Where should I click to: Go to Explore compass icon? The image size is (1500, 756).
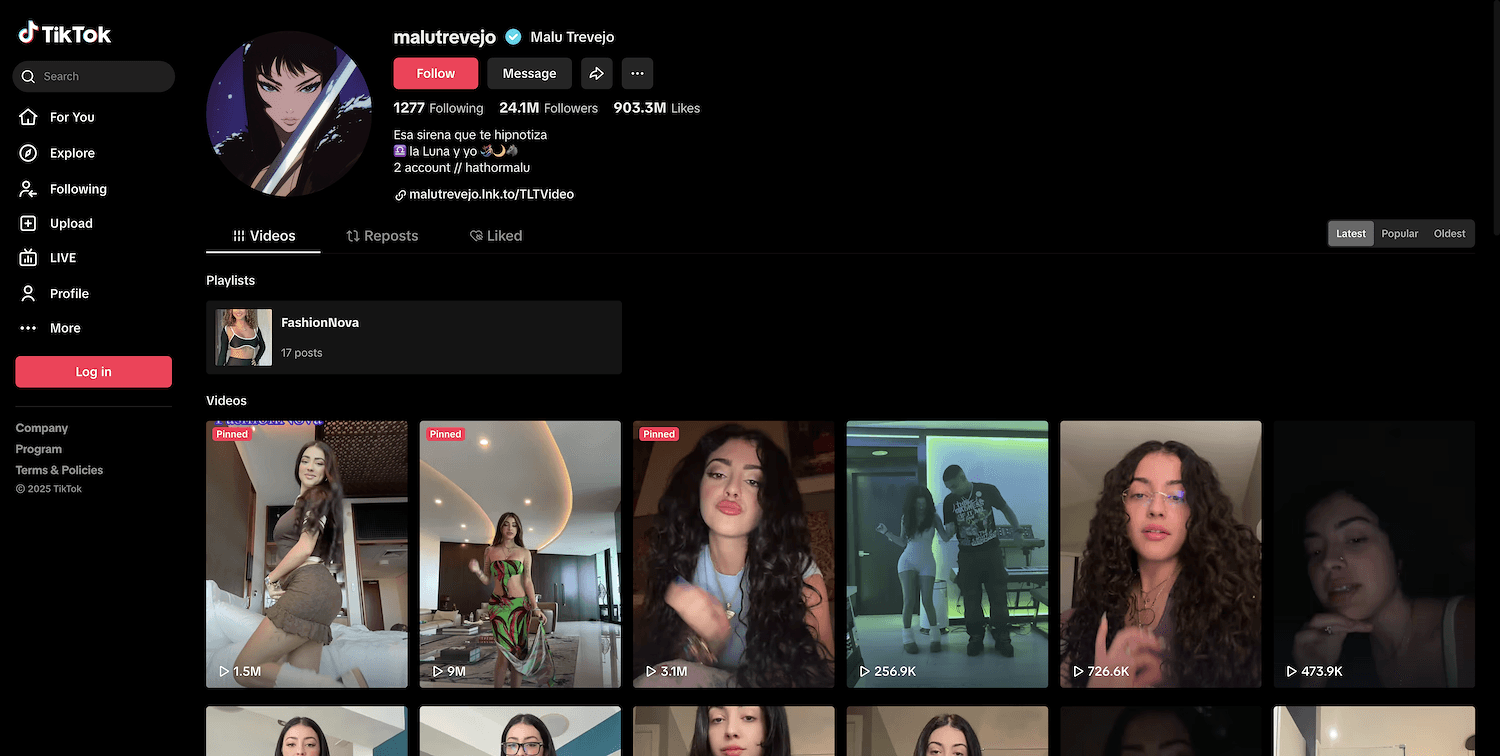[29, 153]
